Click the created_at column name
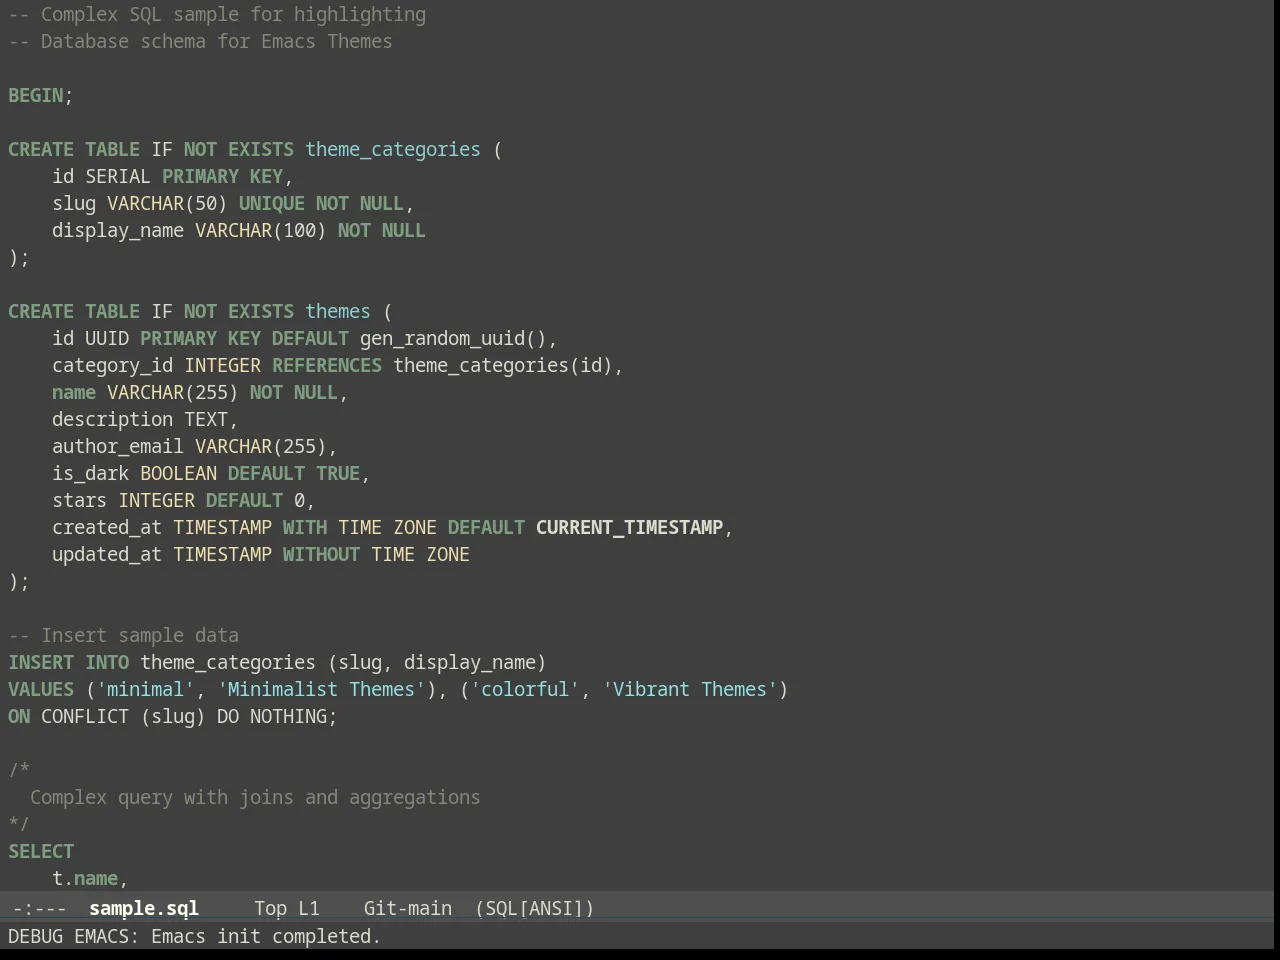Viewport: 1280px width, 960px height. [107, 527]
